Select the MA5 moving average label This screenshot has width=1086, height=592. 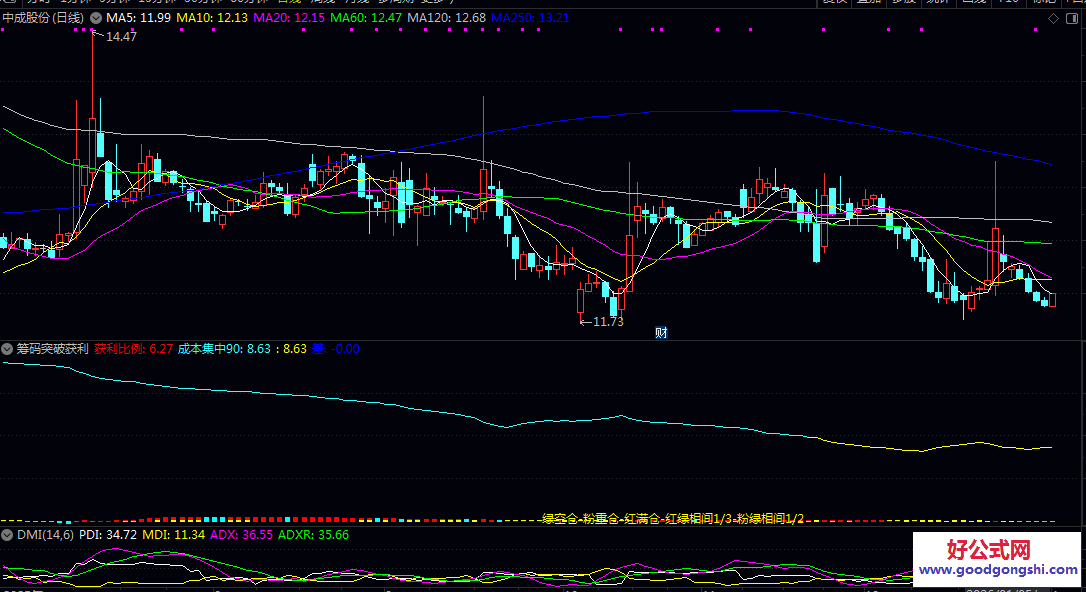pyautogui.click(x=138, y=18)
